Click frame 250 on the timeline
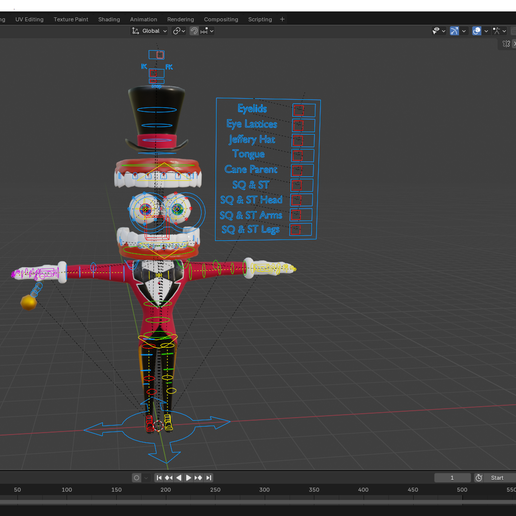This screenshot has height=516, width=516. (x=215, y=490)
